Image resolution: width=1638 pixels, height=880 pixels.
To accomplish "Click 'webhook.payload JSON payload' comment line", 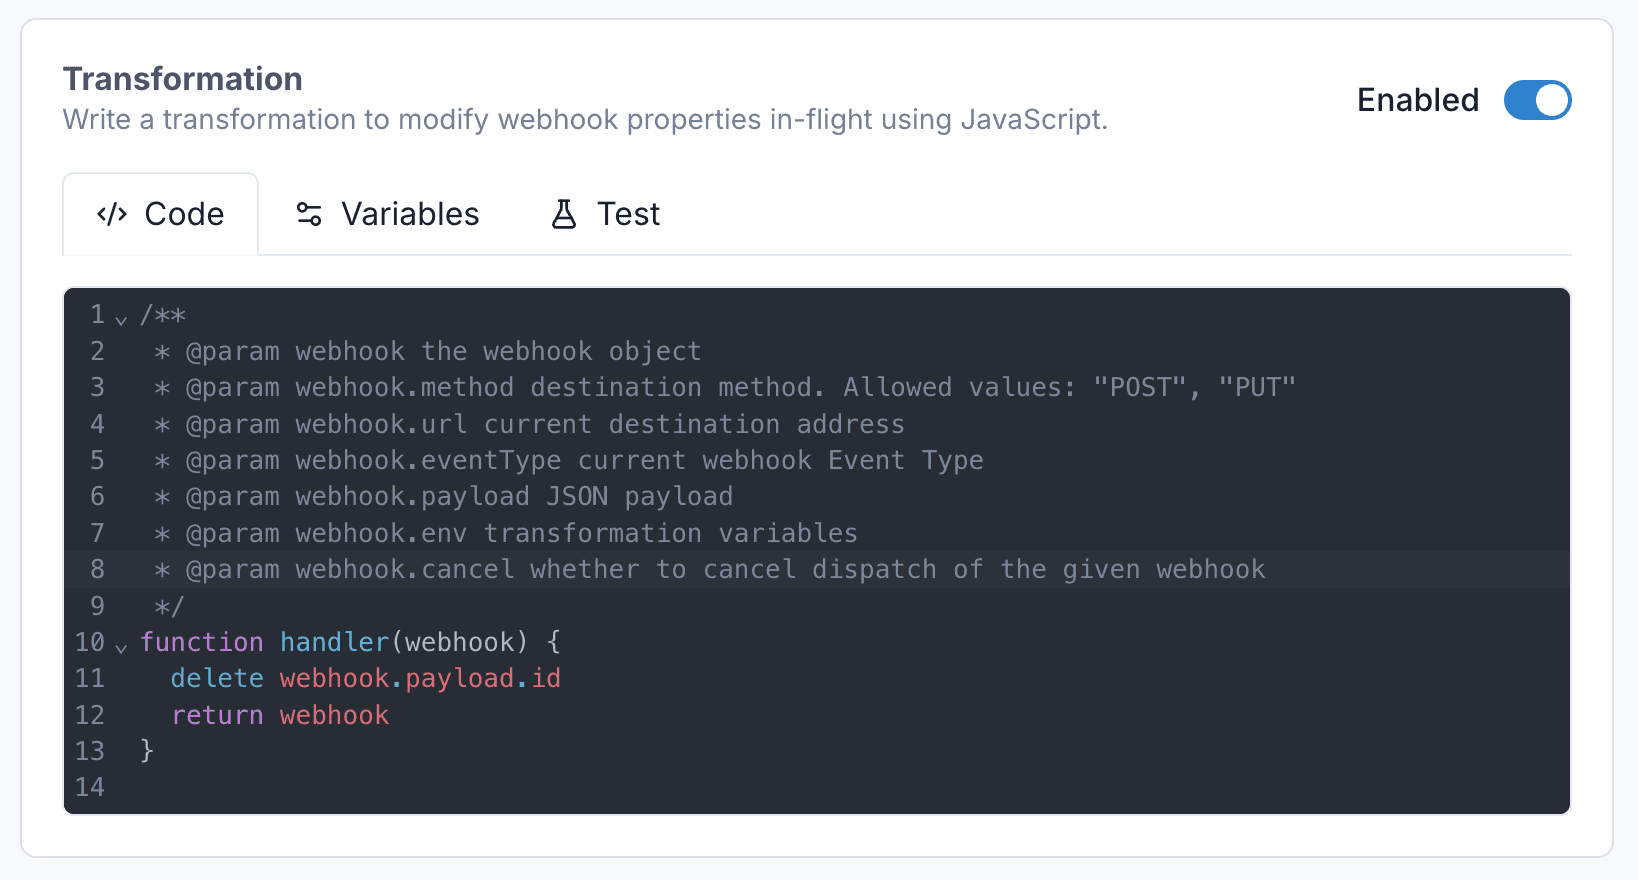I will pyautogui.click(x=514, y=496).
